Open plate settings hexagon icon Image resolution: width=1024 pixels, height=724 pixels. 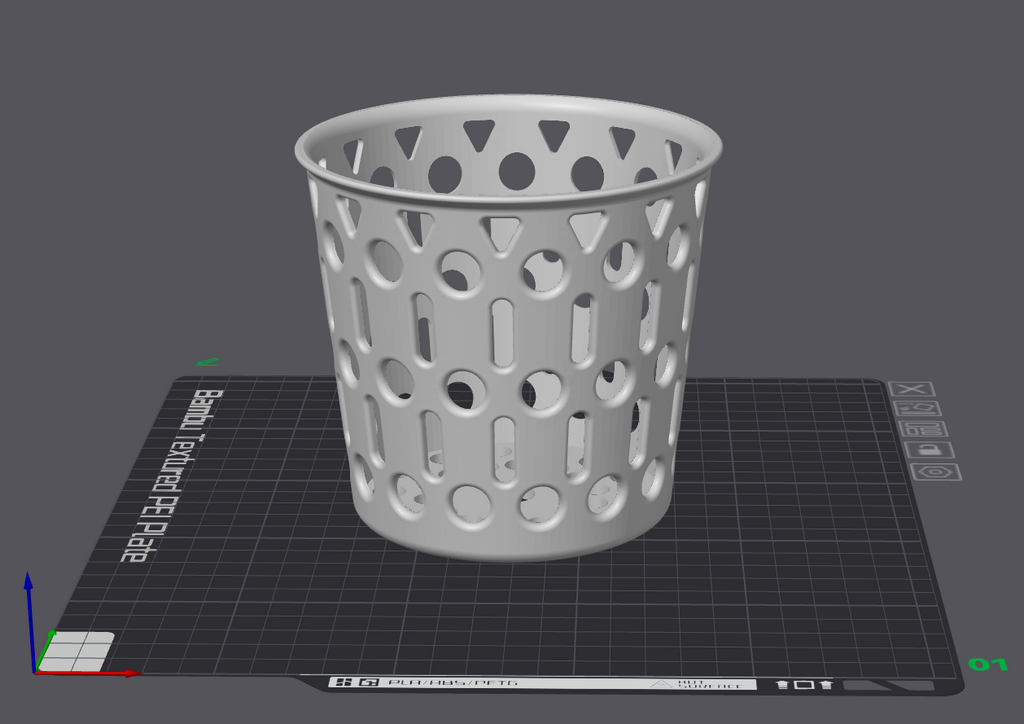936,471
